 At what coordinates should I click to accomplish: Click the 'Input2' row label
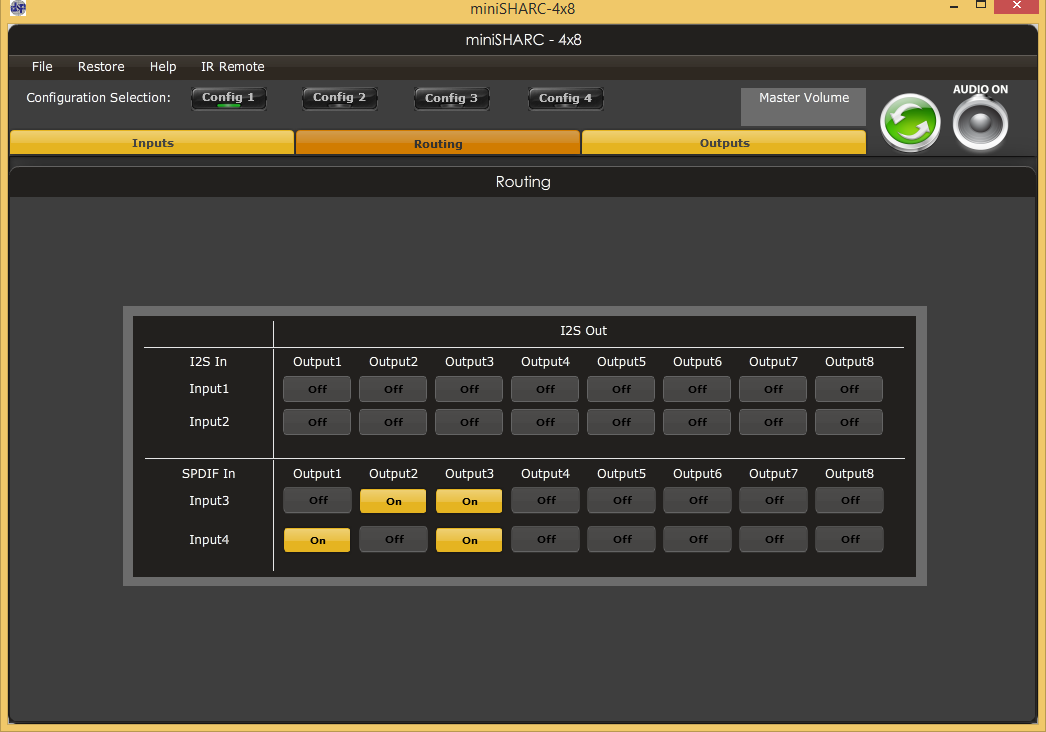pos(209,422)
